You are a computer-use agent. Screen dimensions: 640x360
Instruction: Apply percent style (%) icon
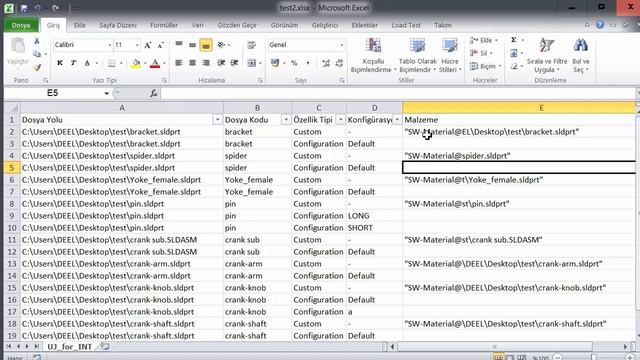[x=294, y=63]
